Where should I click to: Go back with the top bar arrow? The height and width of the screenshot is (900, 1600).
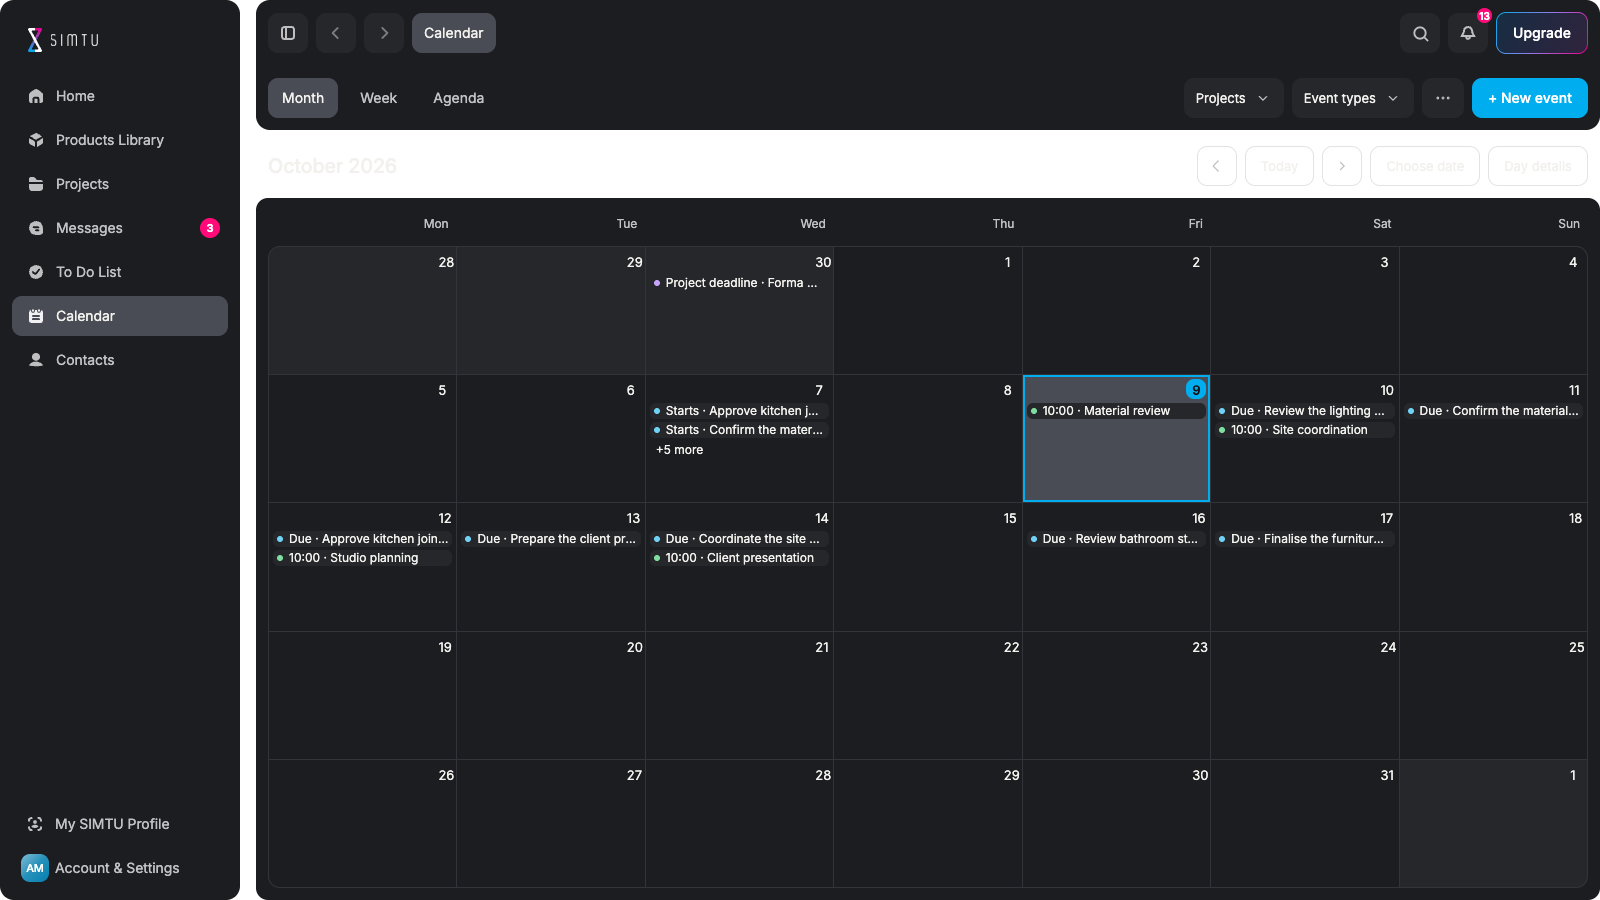(x=336, y=33)
